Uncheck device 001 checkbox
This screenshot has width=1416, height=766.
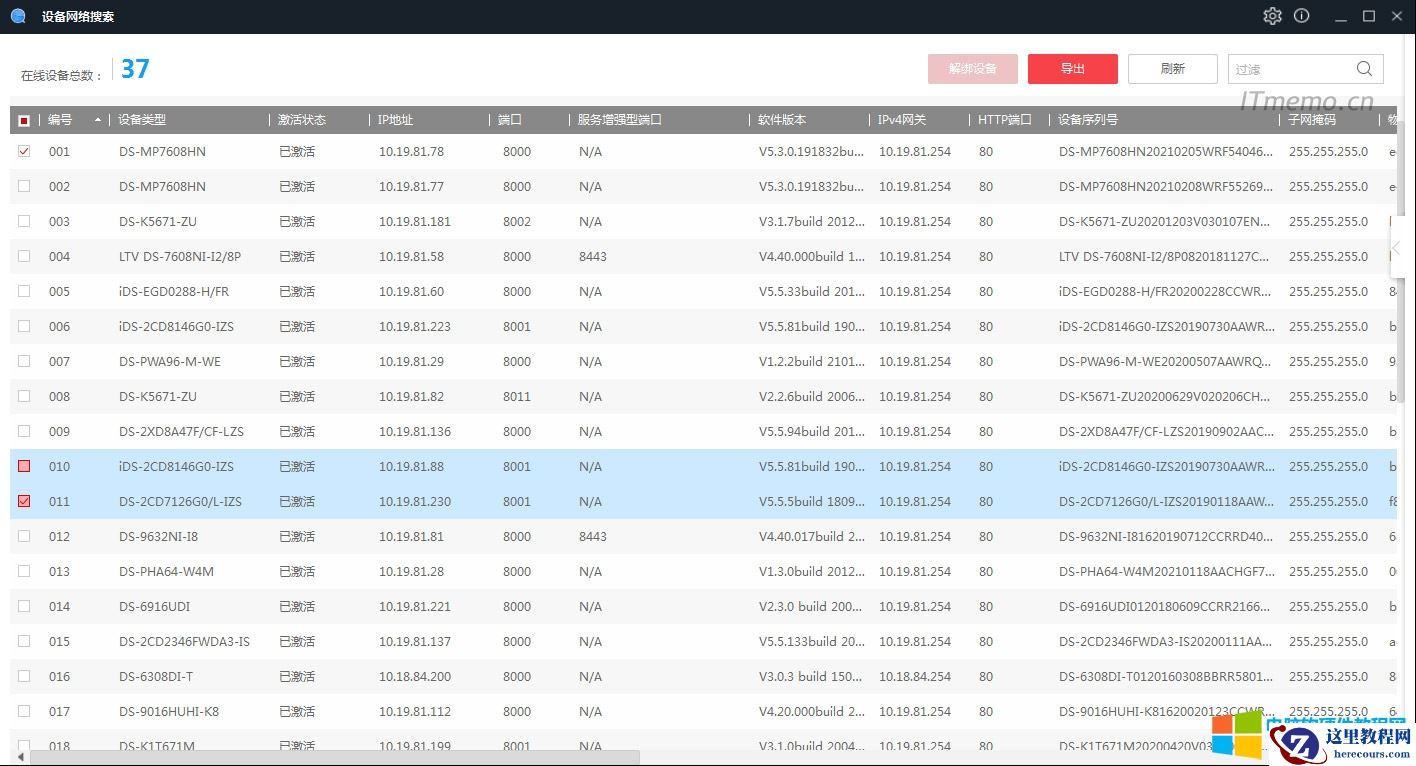[24, 151]
